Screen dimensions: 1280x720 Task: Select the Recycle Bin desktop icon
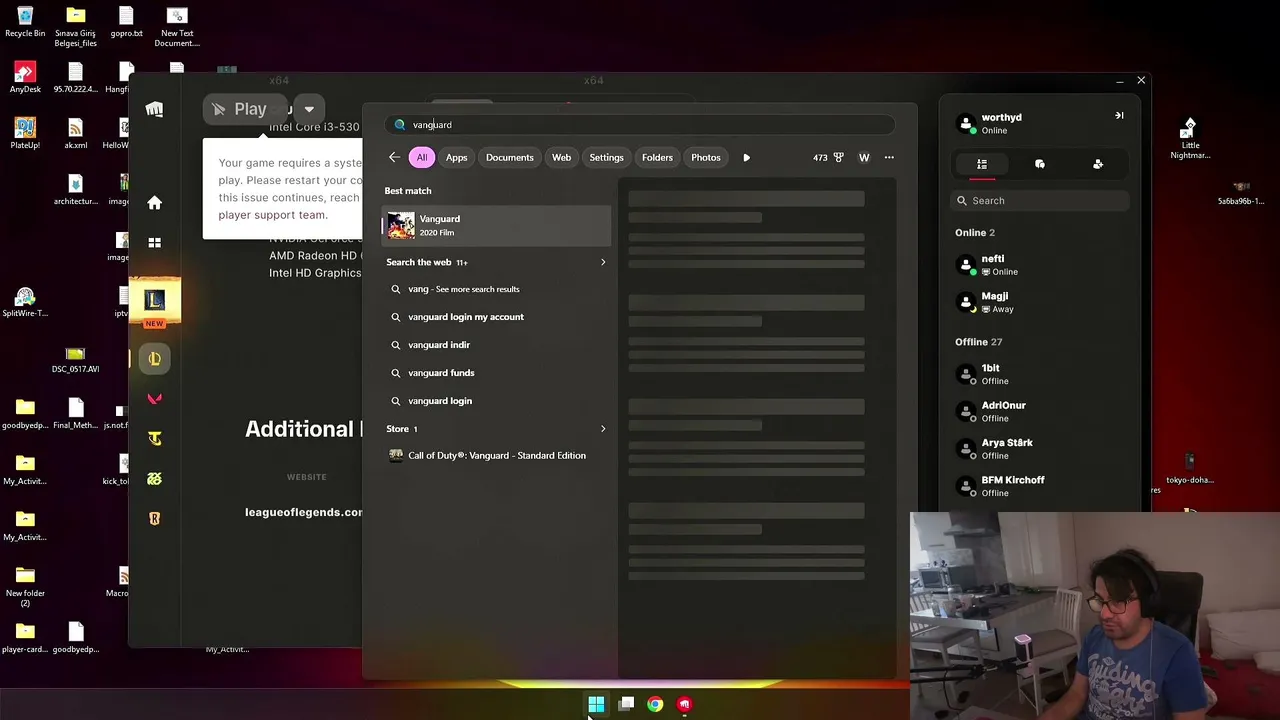(x=25, y=22)
